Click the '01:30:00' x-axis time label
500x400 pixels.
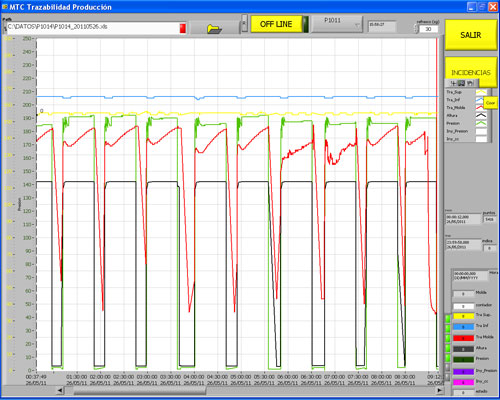[x=77, y=377]
